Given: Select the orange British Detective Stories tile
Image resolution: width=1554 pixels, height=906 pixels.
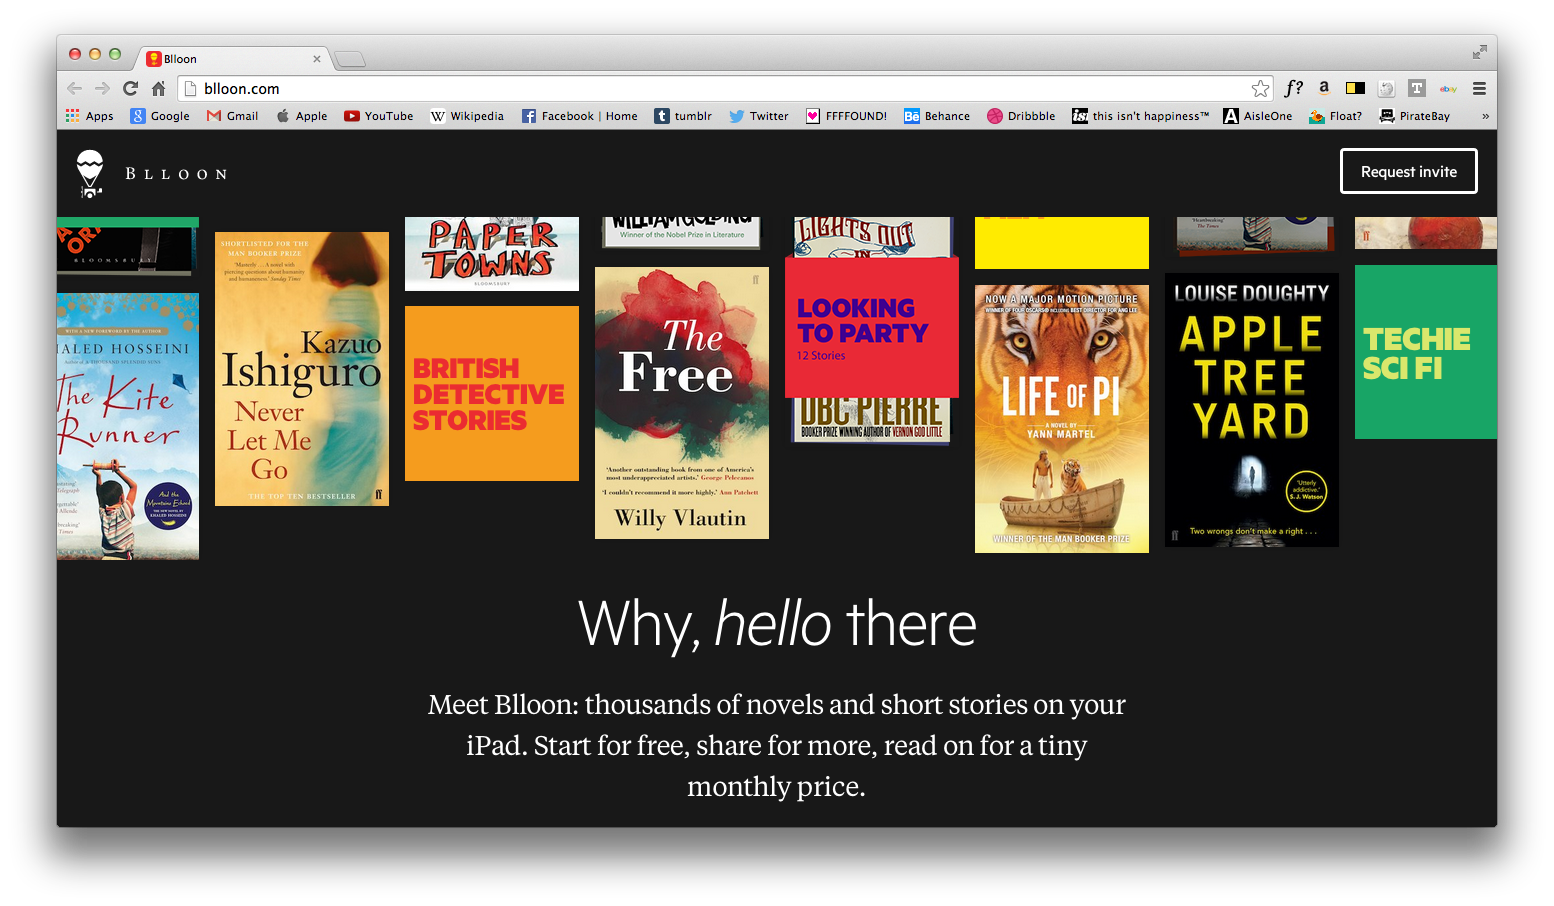Looking at the screenshot, I should [x=491, y=393].
